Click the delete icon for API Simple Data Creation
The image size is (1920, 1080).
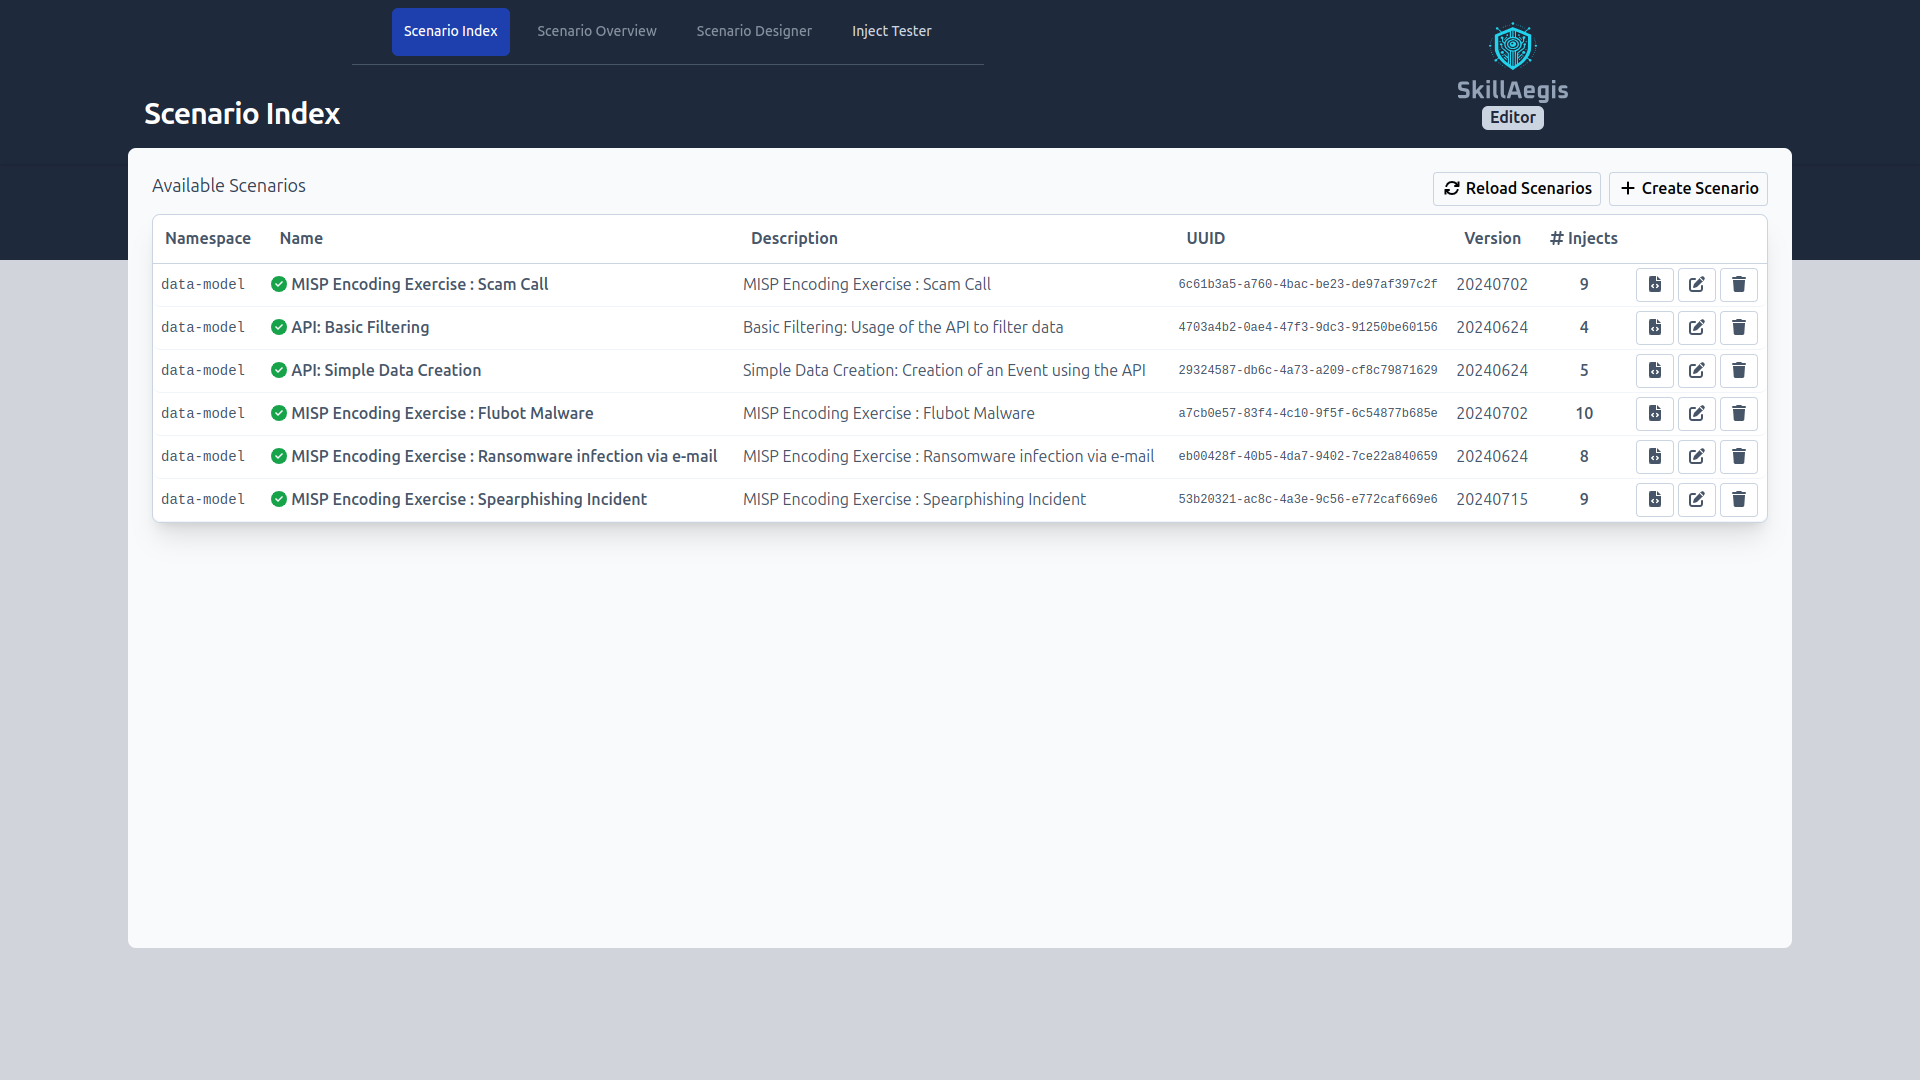point(1739,371)
